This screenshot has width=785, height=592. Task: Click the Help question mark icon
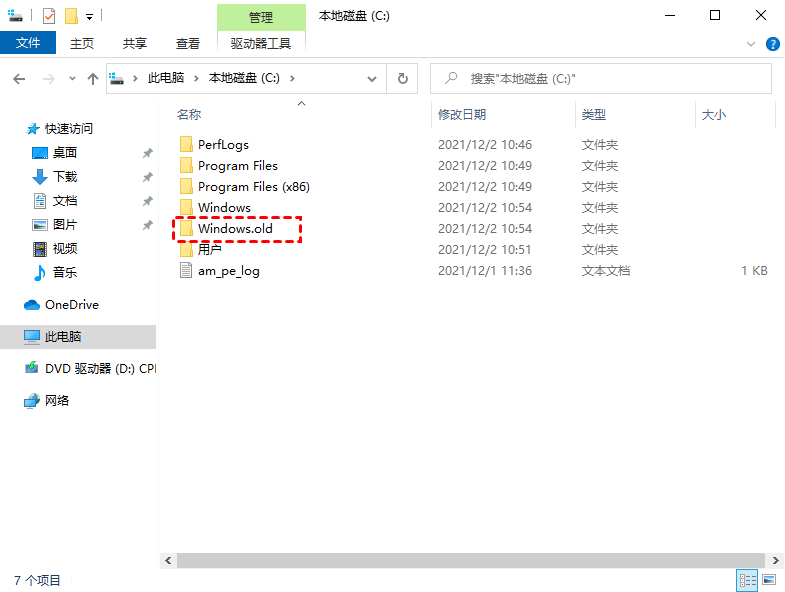(772, 44)
